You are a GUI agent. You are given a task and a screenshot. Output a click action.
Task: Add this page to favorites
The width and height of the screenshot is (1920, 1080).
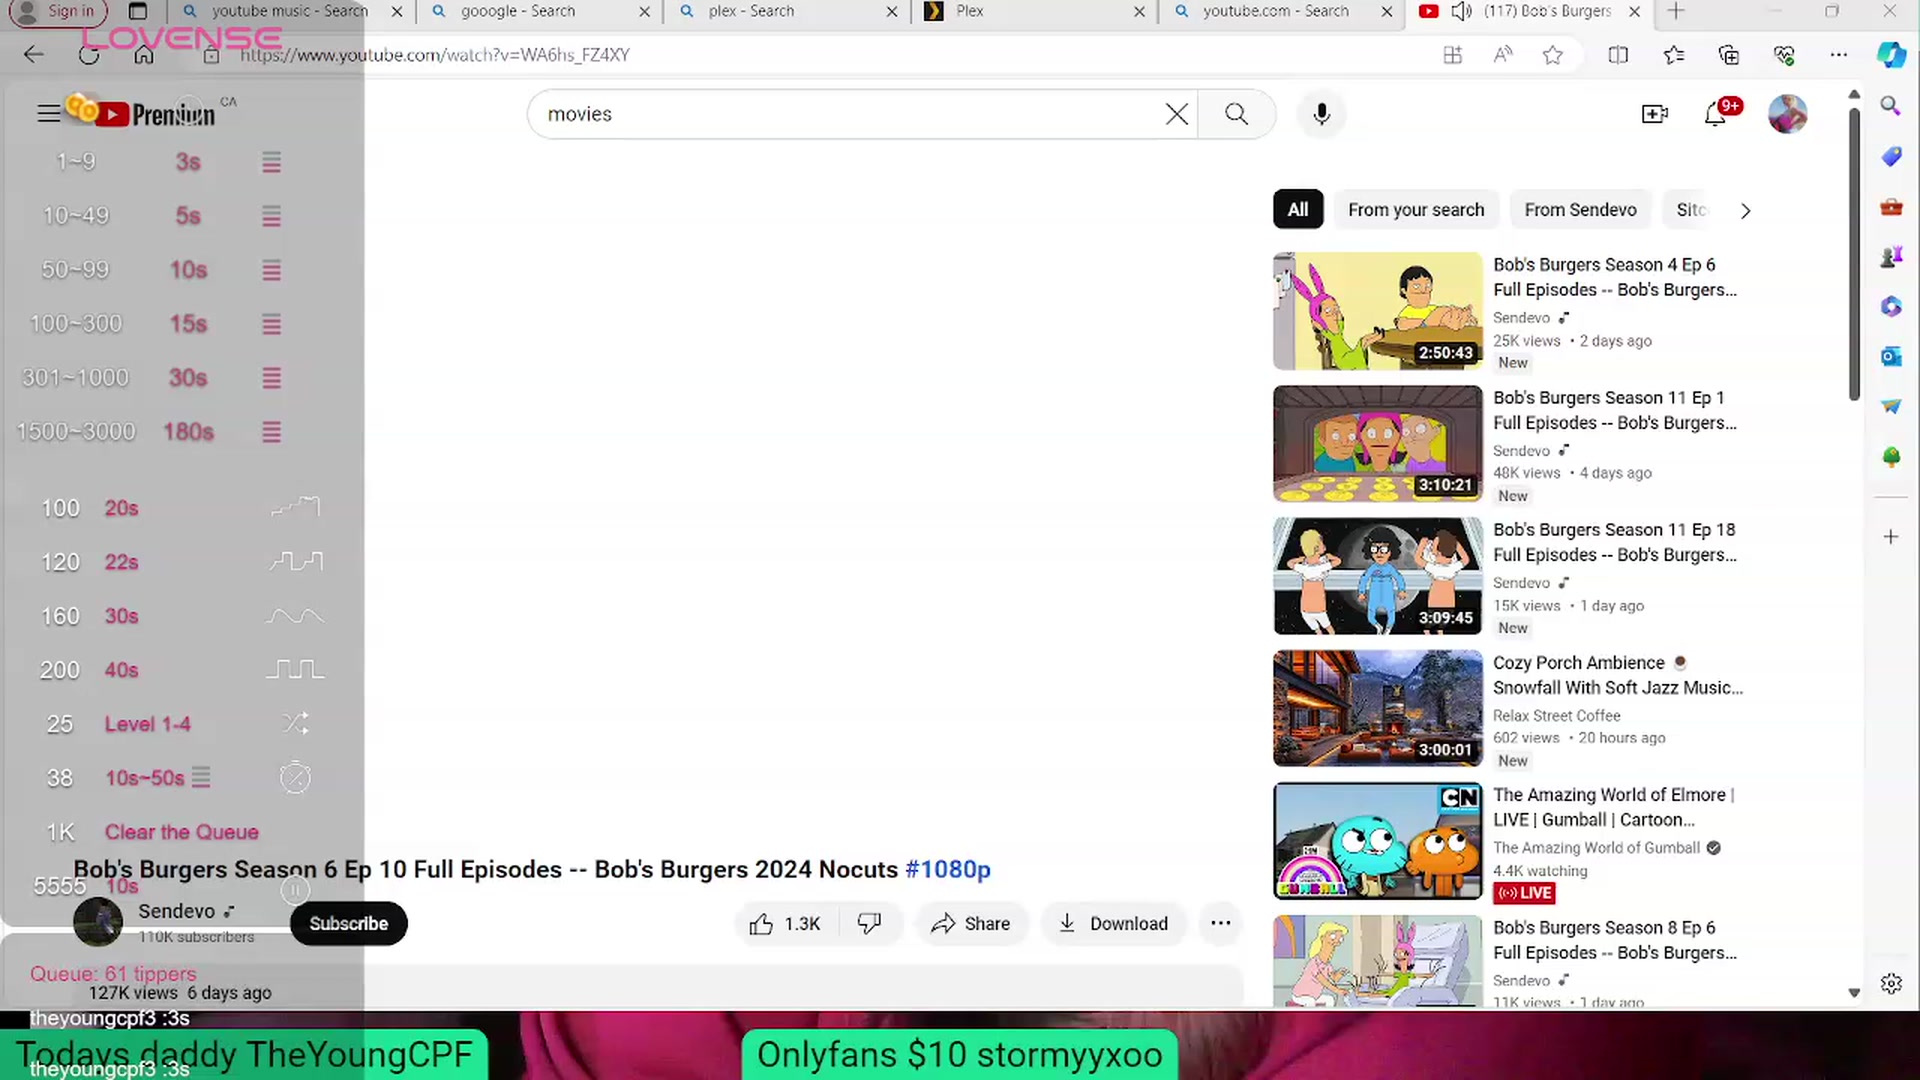(x=1553, y=55)
